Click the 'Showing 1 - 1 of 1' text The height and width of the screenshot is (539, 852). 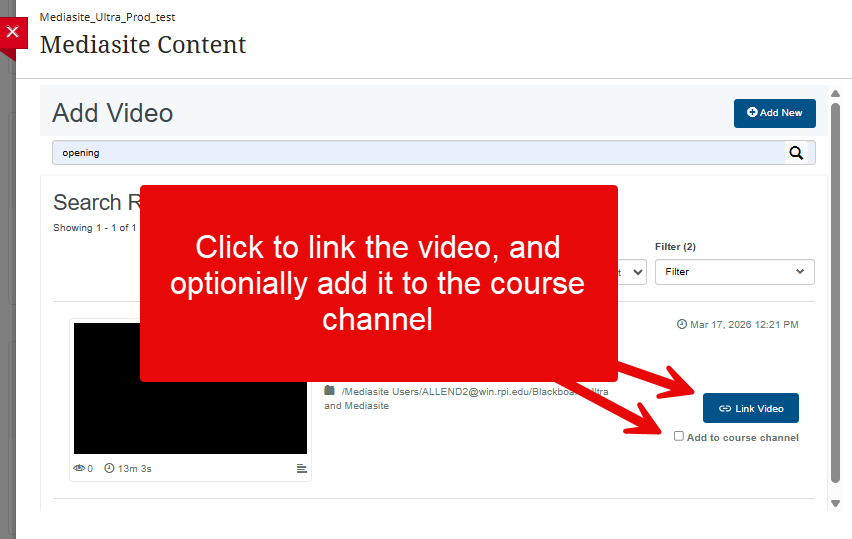pos(95,228)
